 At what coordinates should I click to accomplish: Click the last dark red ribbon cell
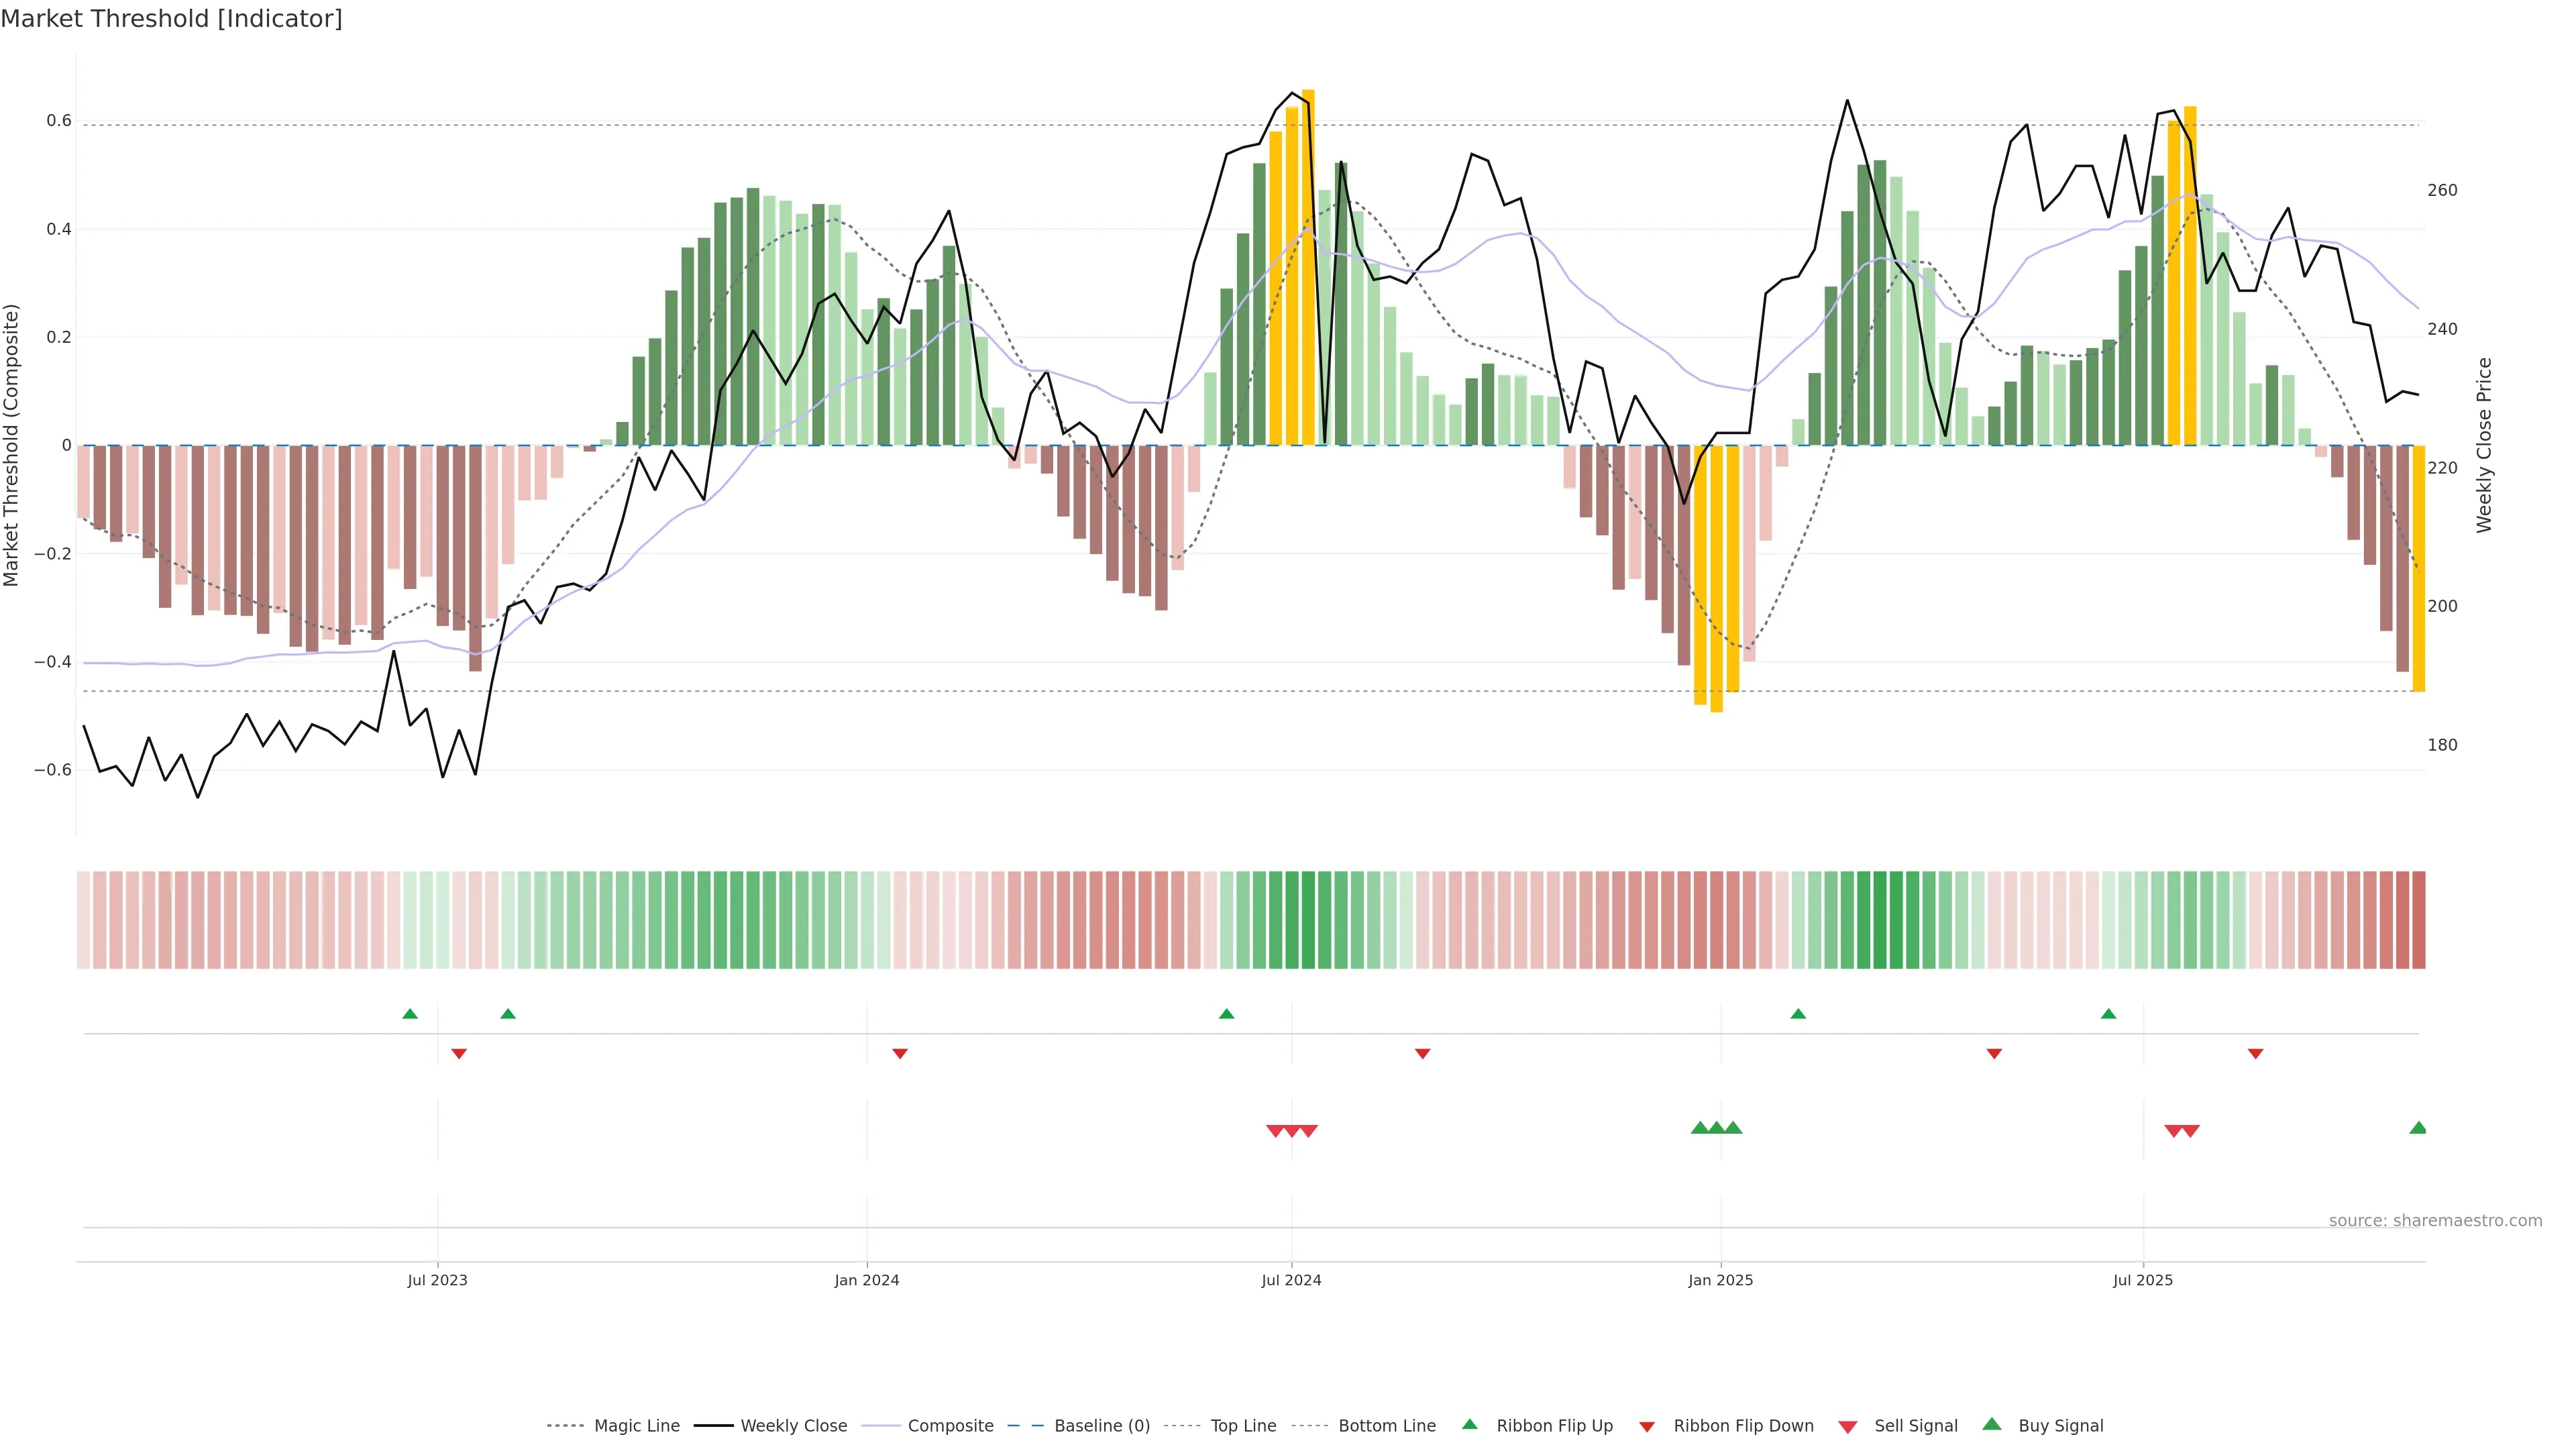tap(2418, 919)
